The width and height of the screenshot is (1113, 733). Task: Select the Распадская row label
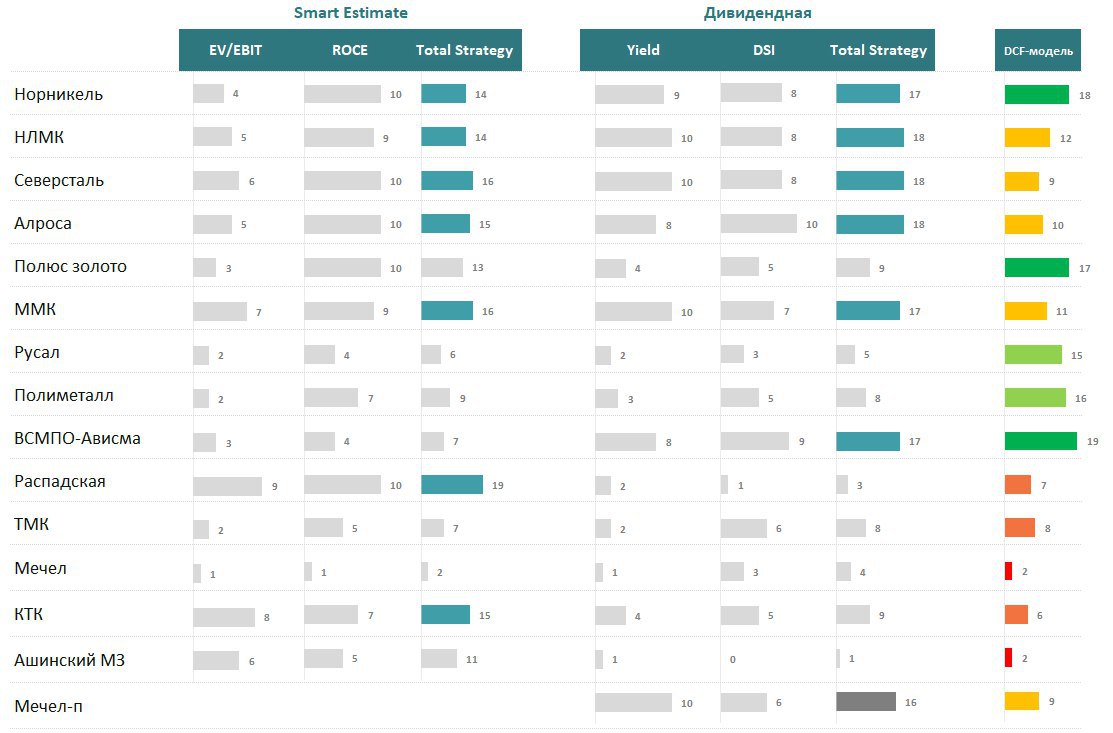pyautogui.click(x=60, y=481)
